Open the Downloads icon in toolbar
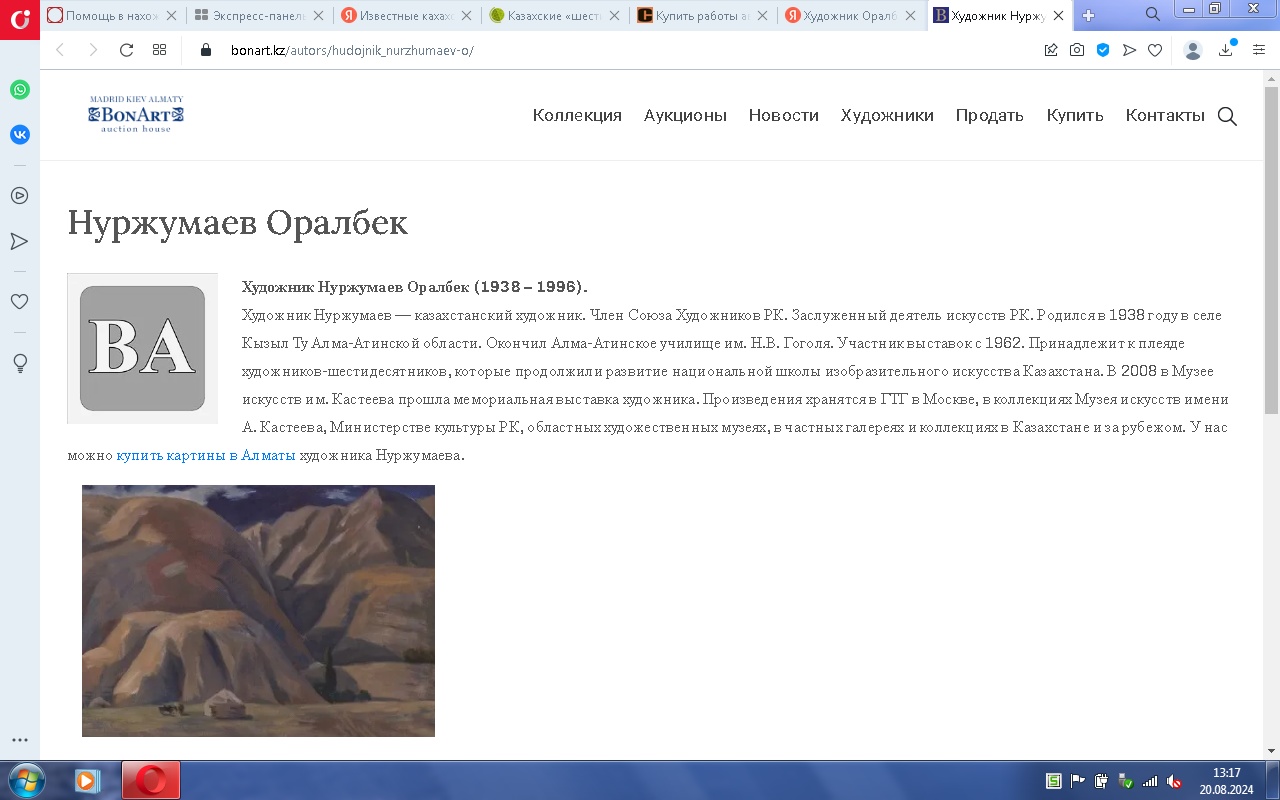Image resolution: width=1280 pixels, height=800 pixels. coord(1226,50)
